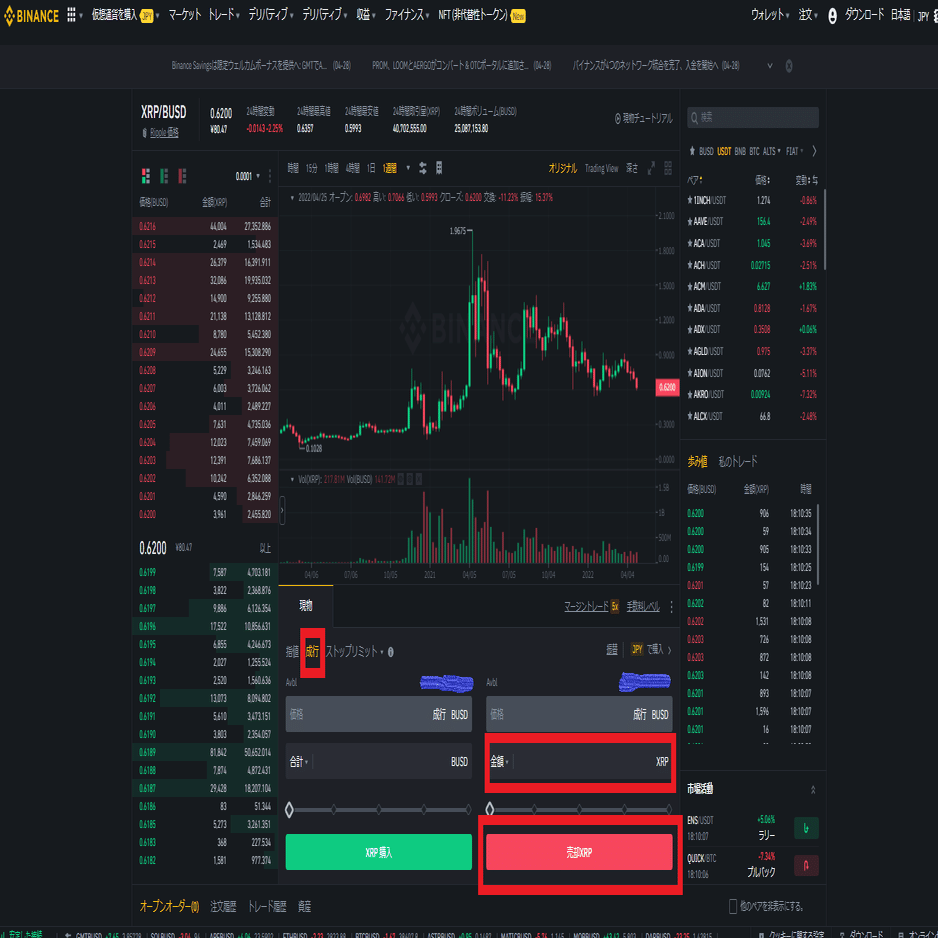Switch to 私のトレード tab
Viewport: 938px width, 938px height.
pyautogui.click(x=738, y=461)
